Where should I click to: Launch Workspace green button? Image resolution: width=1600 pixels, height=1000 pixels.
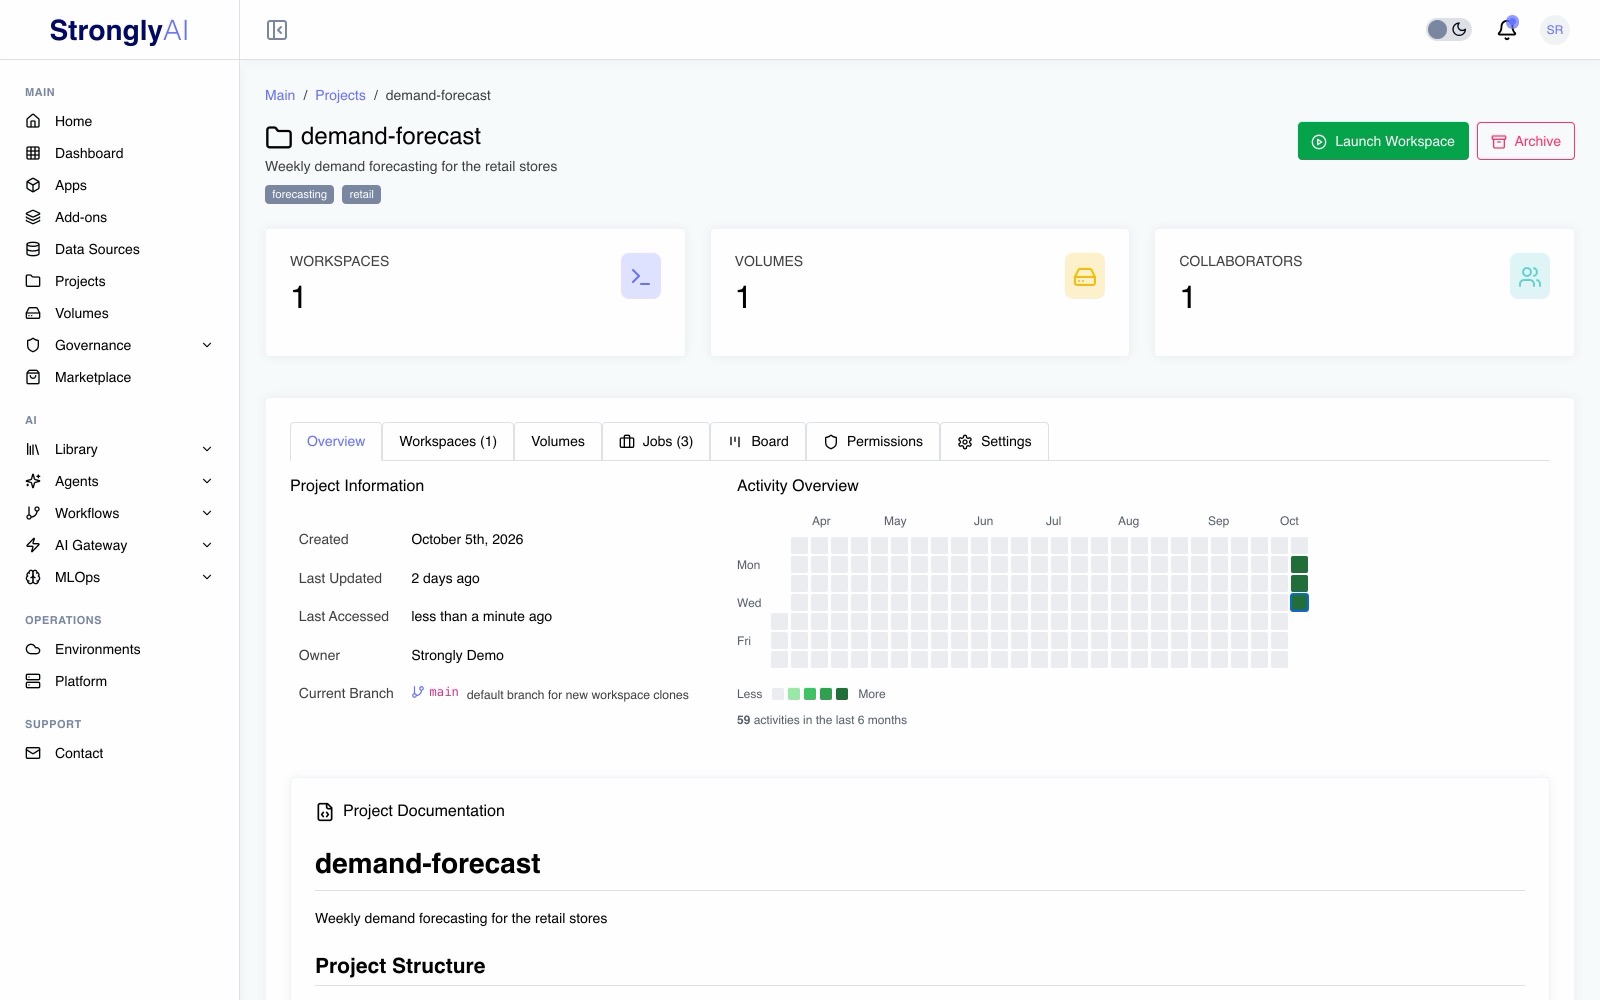1383,141
